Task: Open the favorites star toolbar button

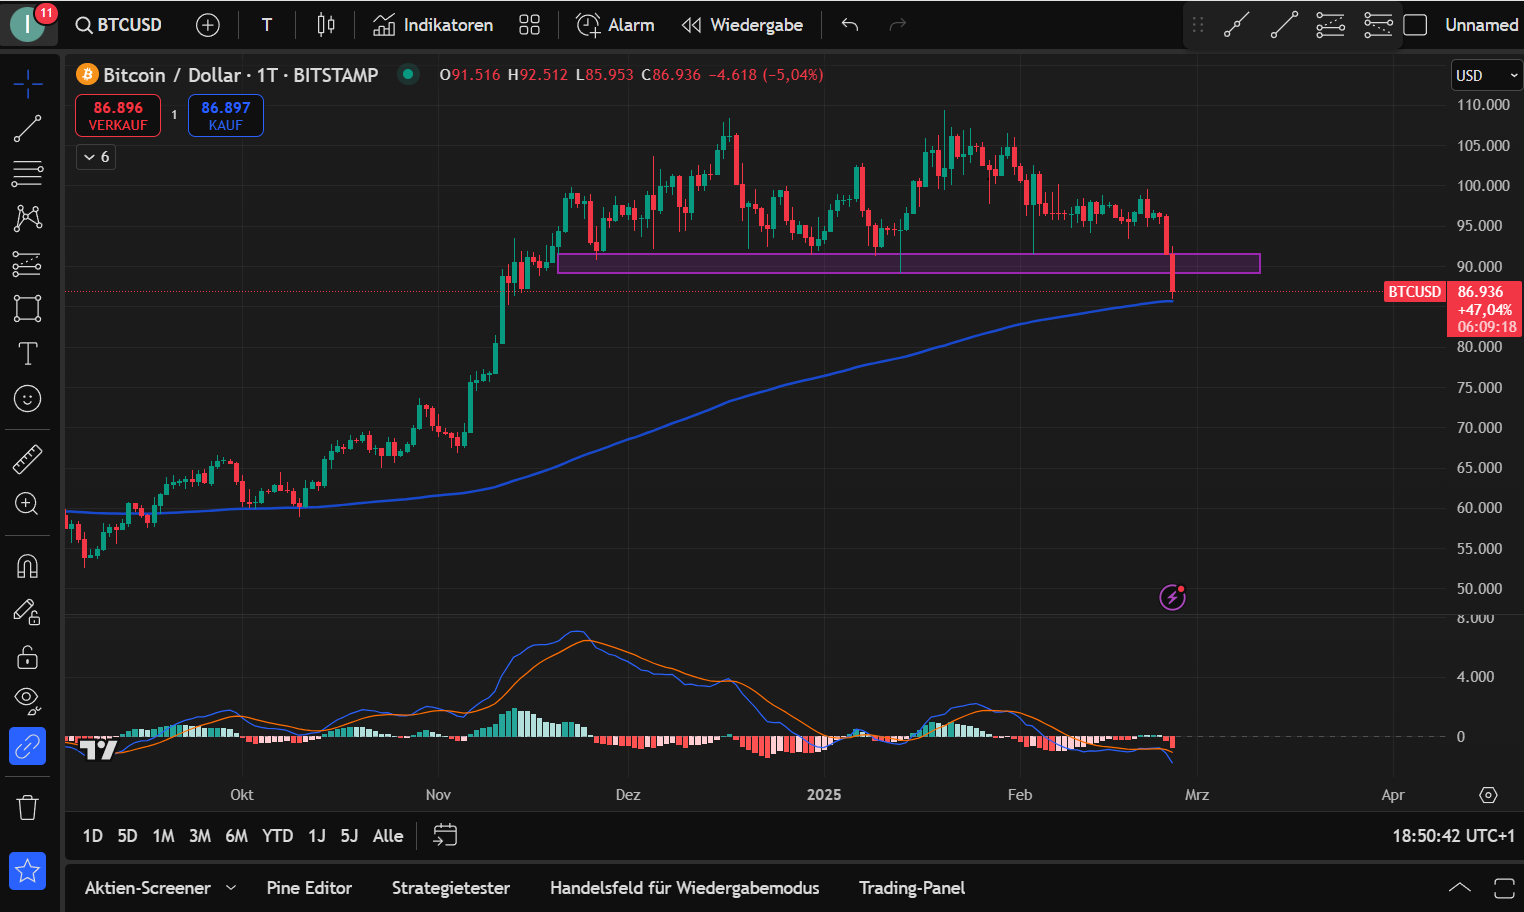Action: [28, 871]
